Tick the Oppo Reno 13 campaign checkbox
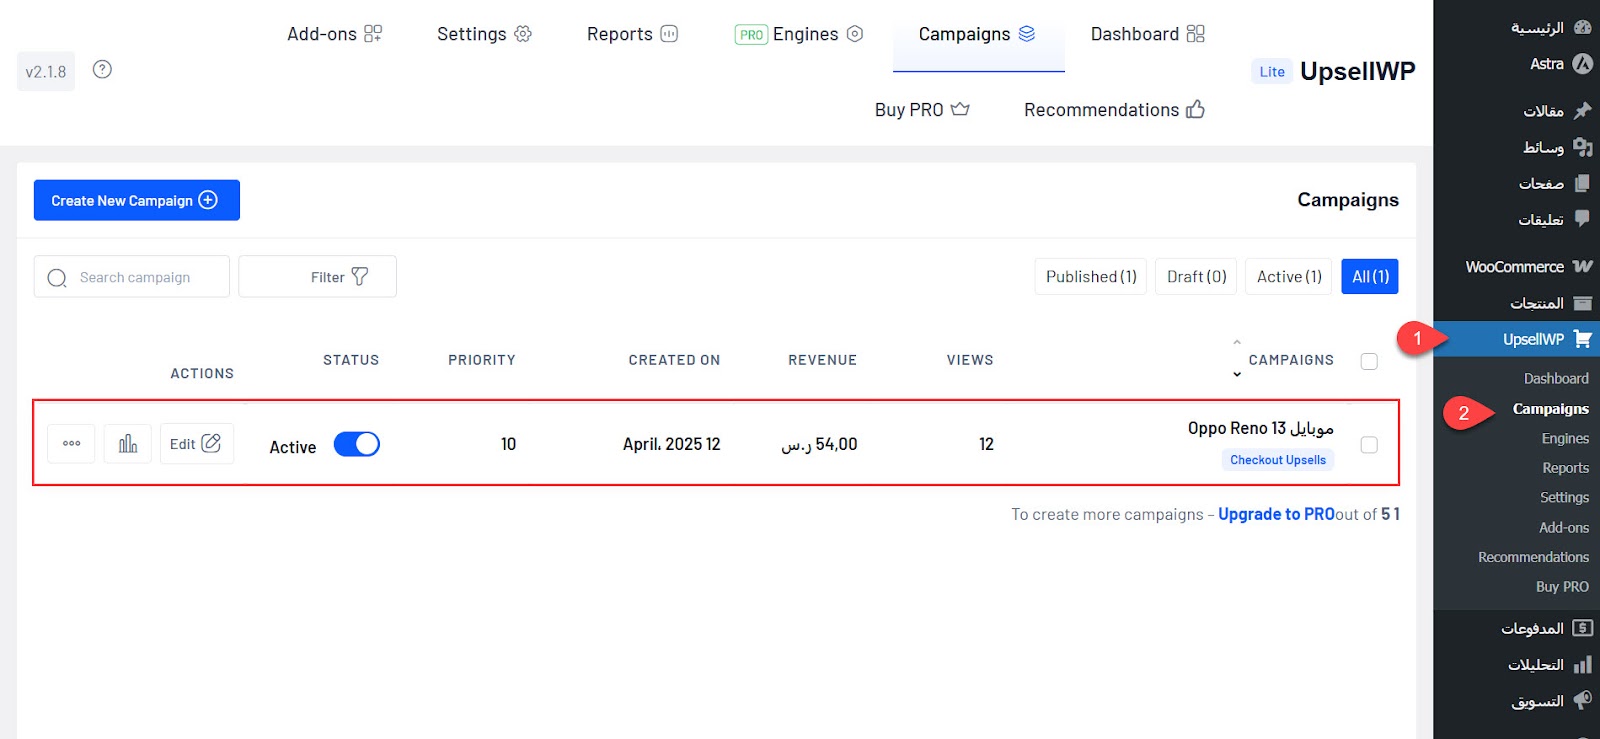The image size is (1600, 739). click(x=1369, y=445)
